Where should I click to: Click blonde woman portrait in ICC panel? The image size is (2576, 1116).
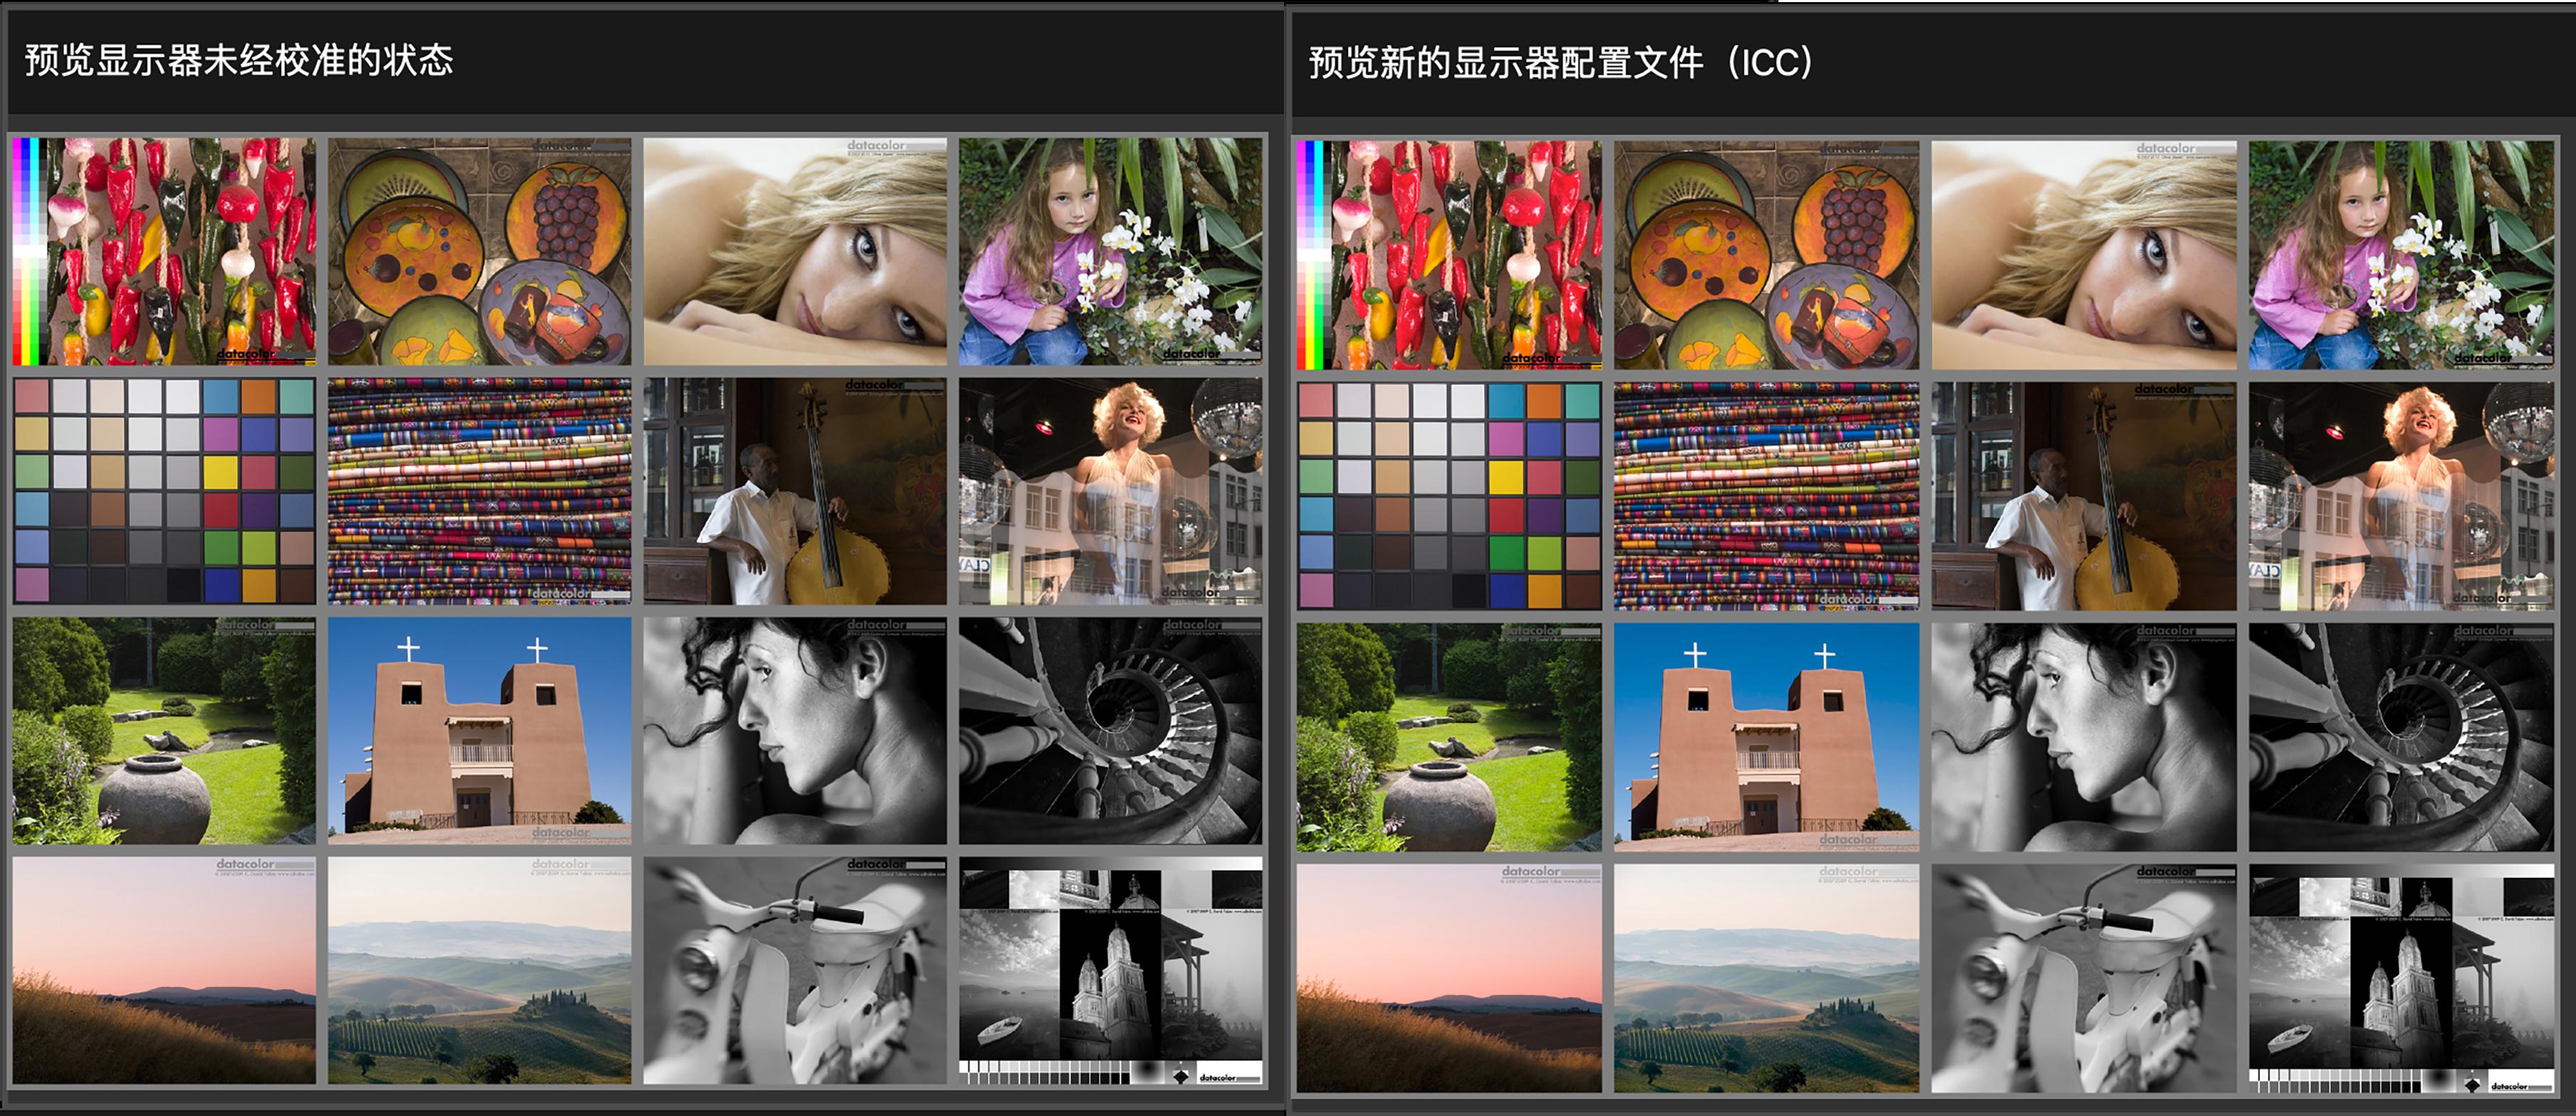pyautogui.click(x=2084, y=255)
